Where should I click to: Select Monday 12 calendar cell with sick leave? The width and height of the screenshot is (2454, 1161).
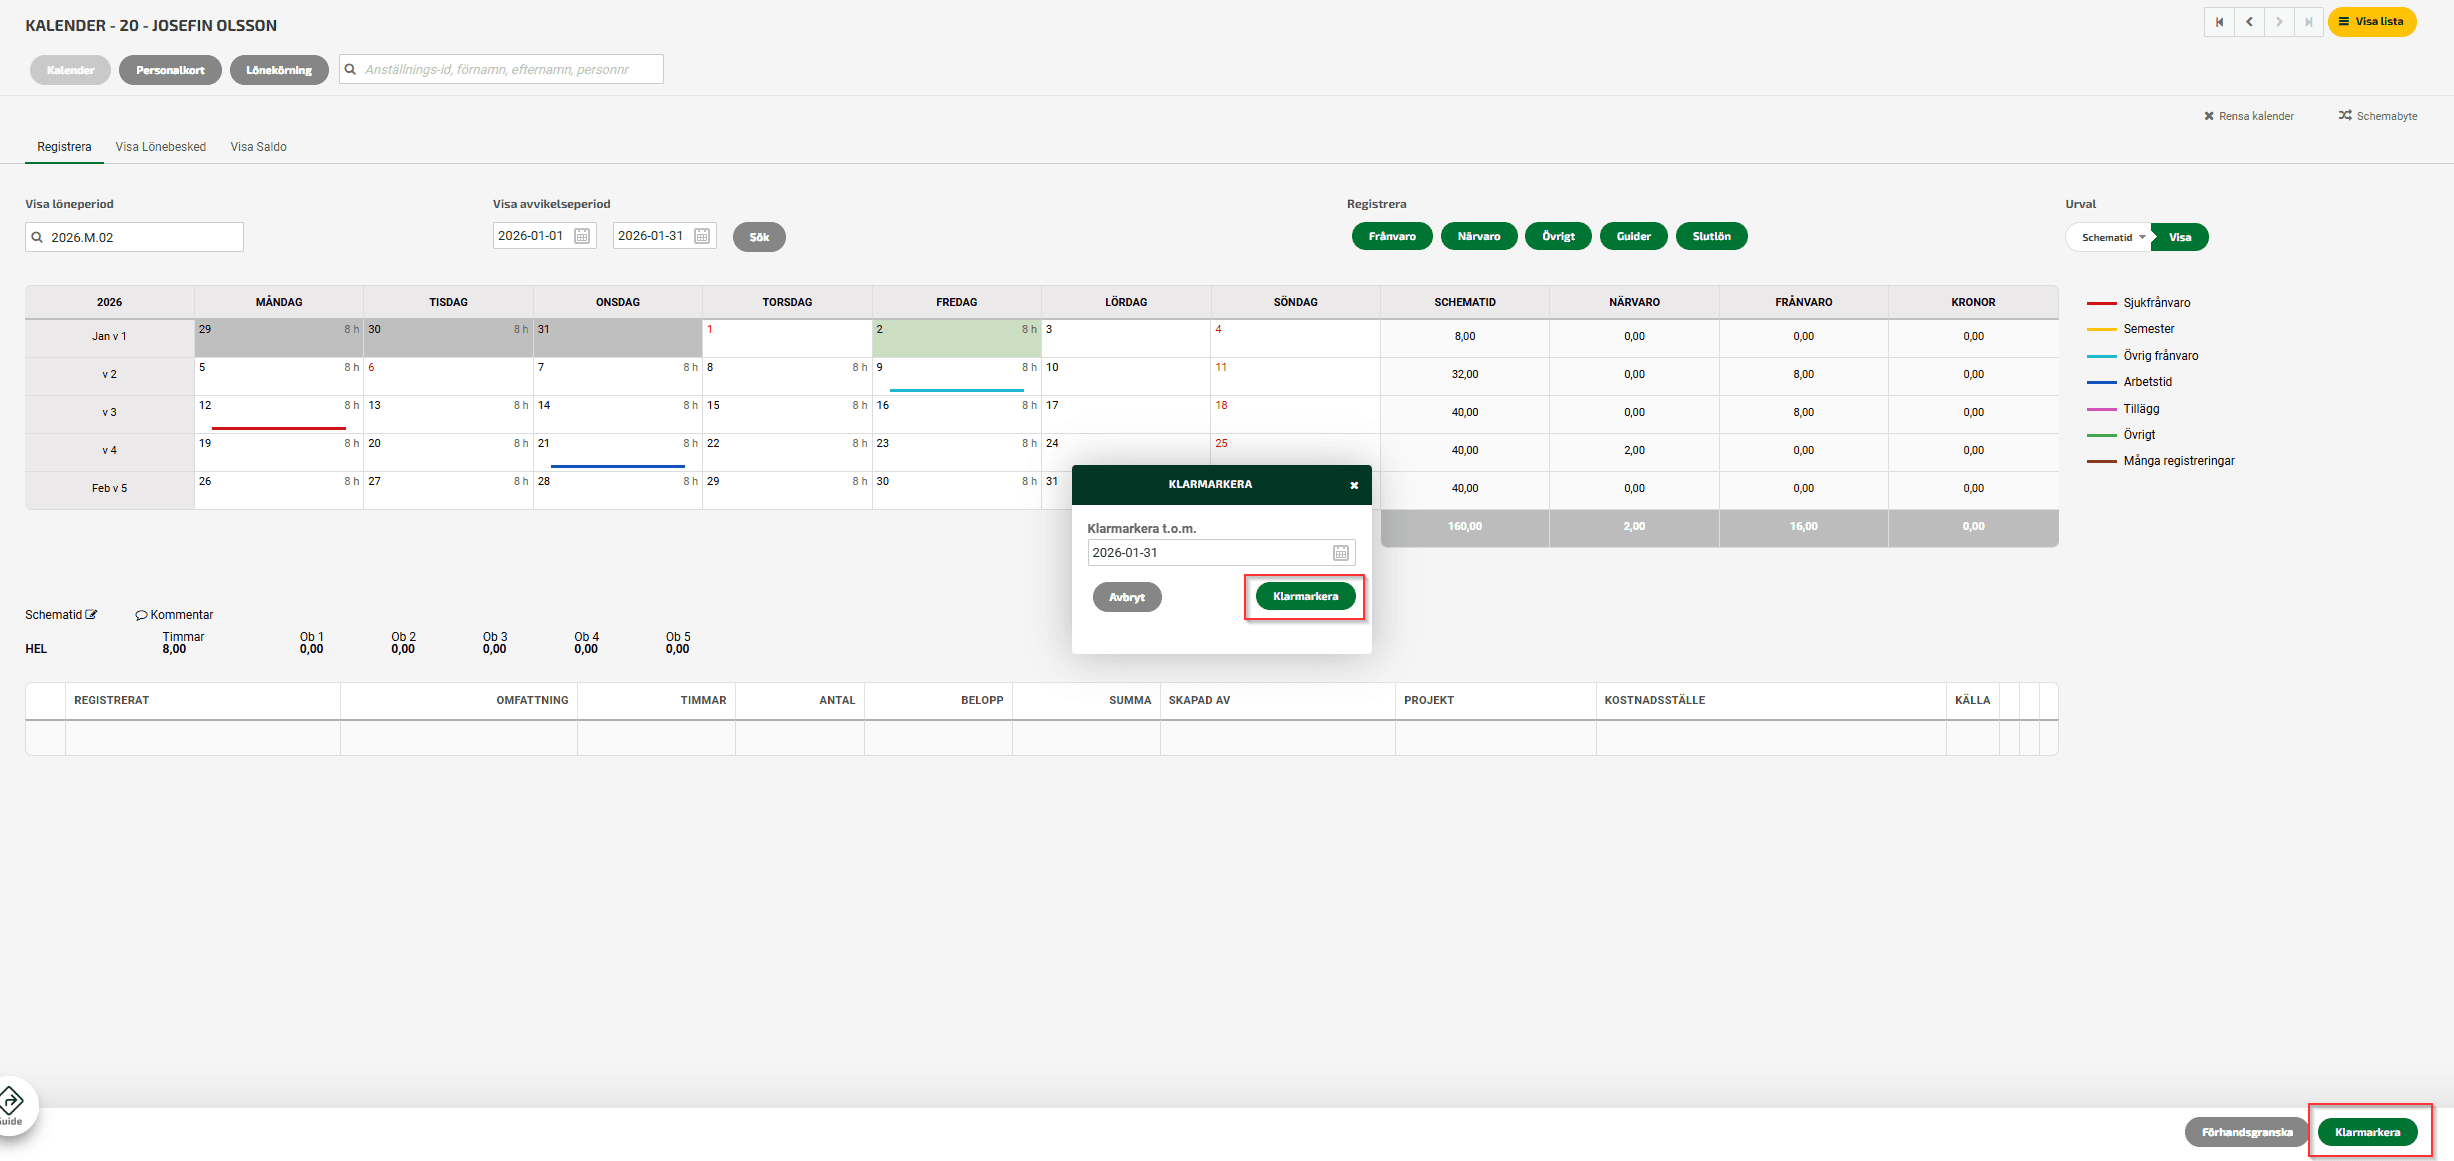coord(278,414)
